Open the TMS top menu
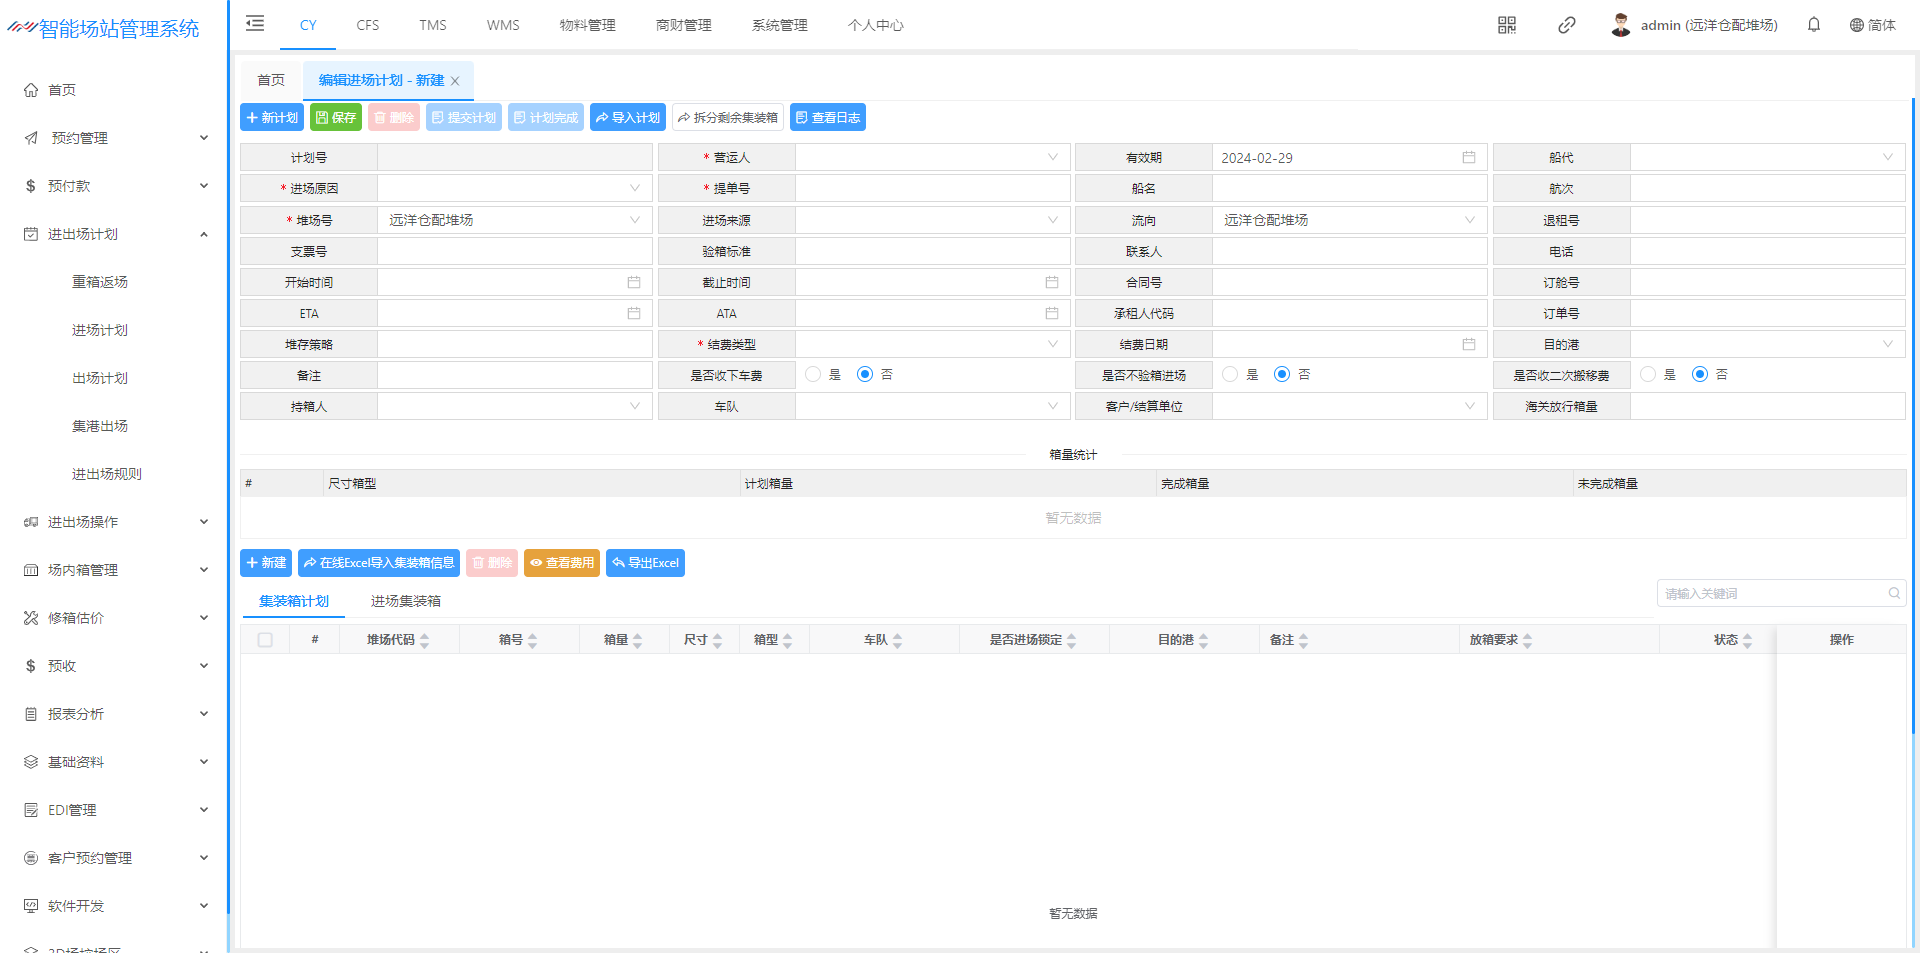 [x=432, y=25]
